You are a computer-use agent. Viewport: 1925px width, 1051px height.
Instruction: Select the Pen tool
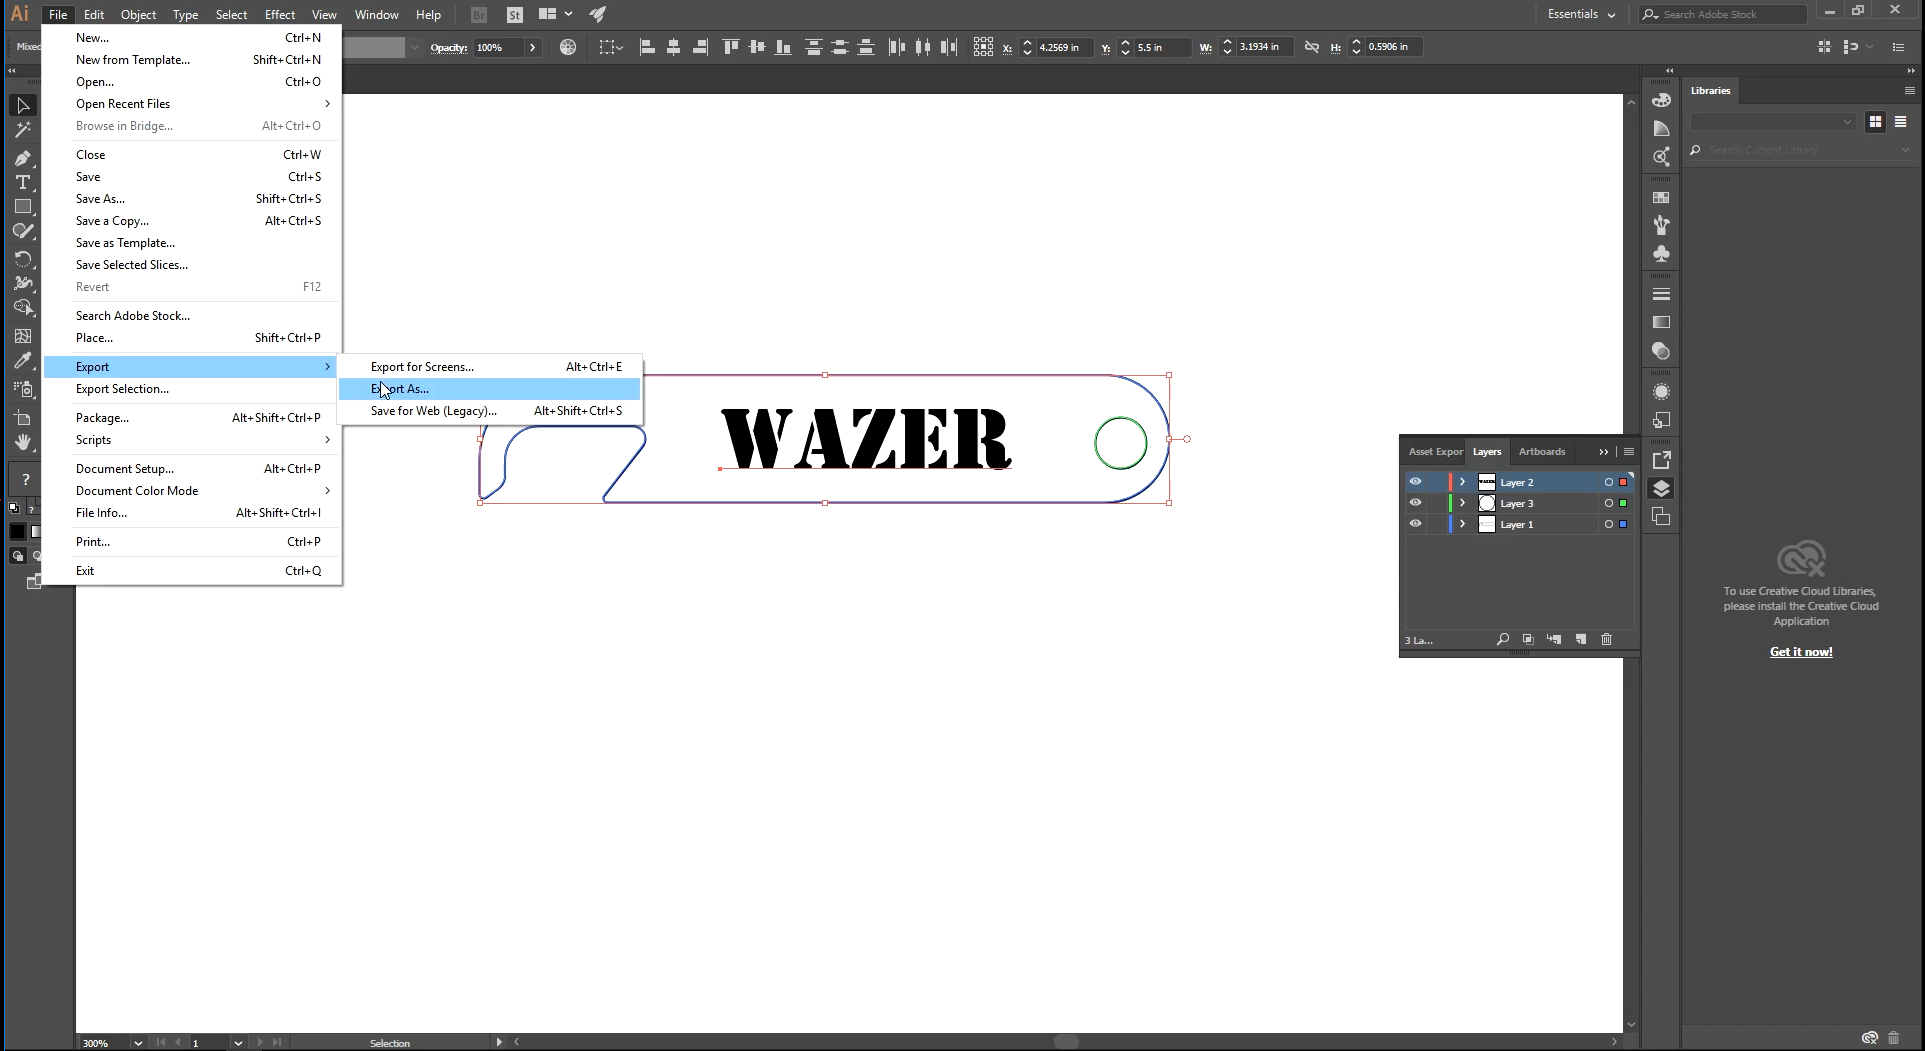23,158
